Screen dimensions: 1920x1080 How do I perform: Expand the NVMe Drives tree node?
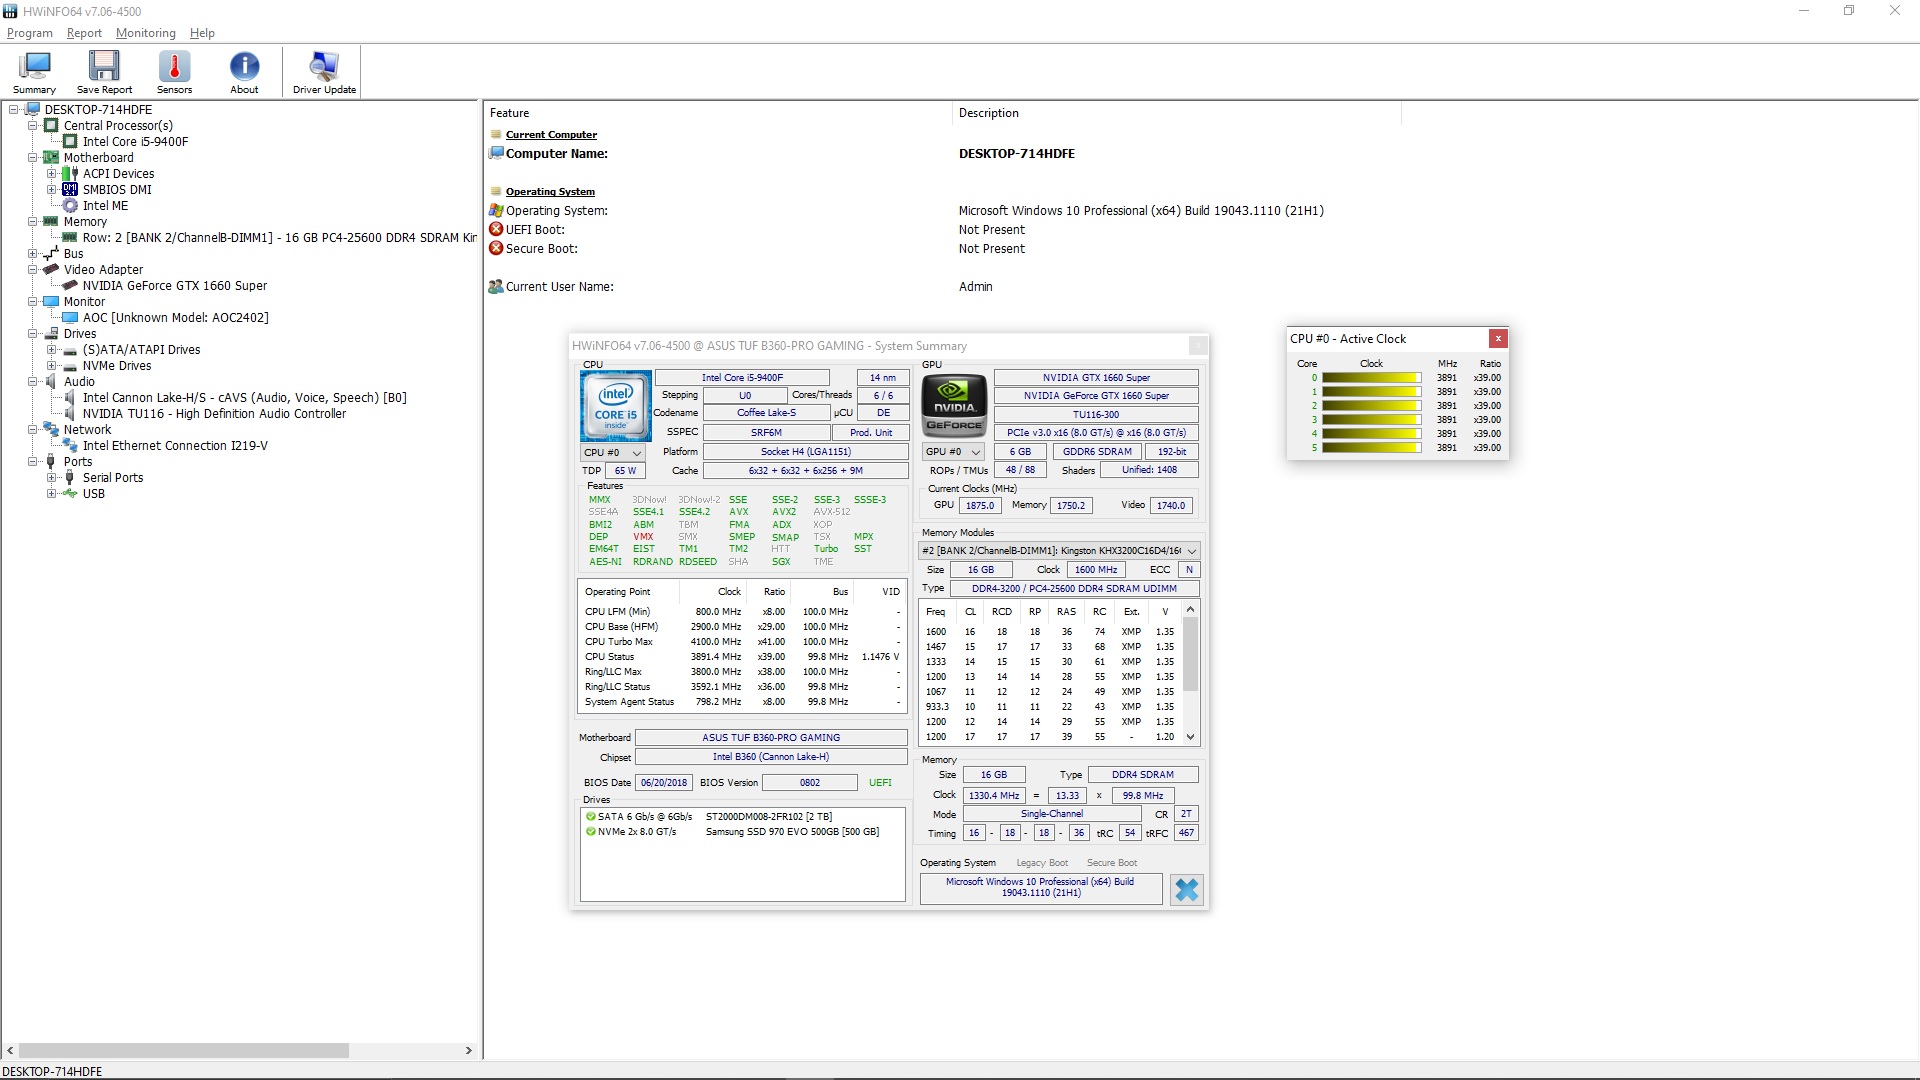[x=52, y=366]
